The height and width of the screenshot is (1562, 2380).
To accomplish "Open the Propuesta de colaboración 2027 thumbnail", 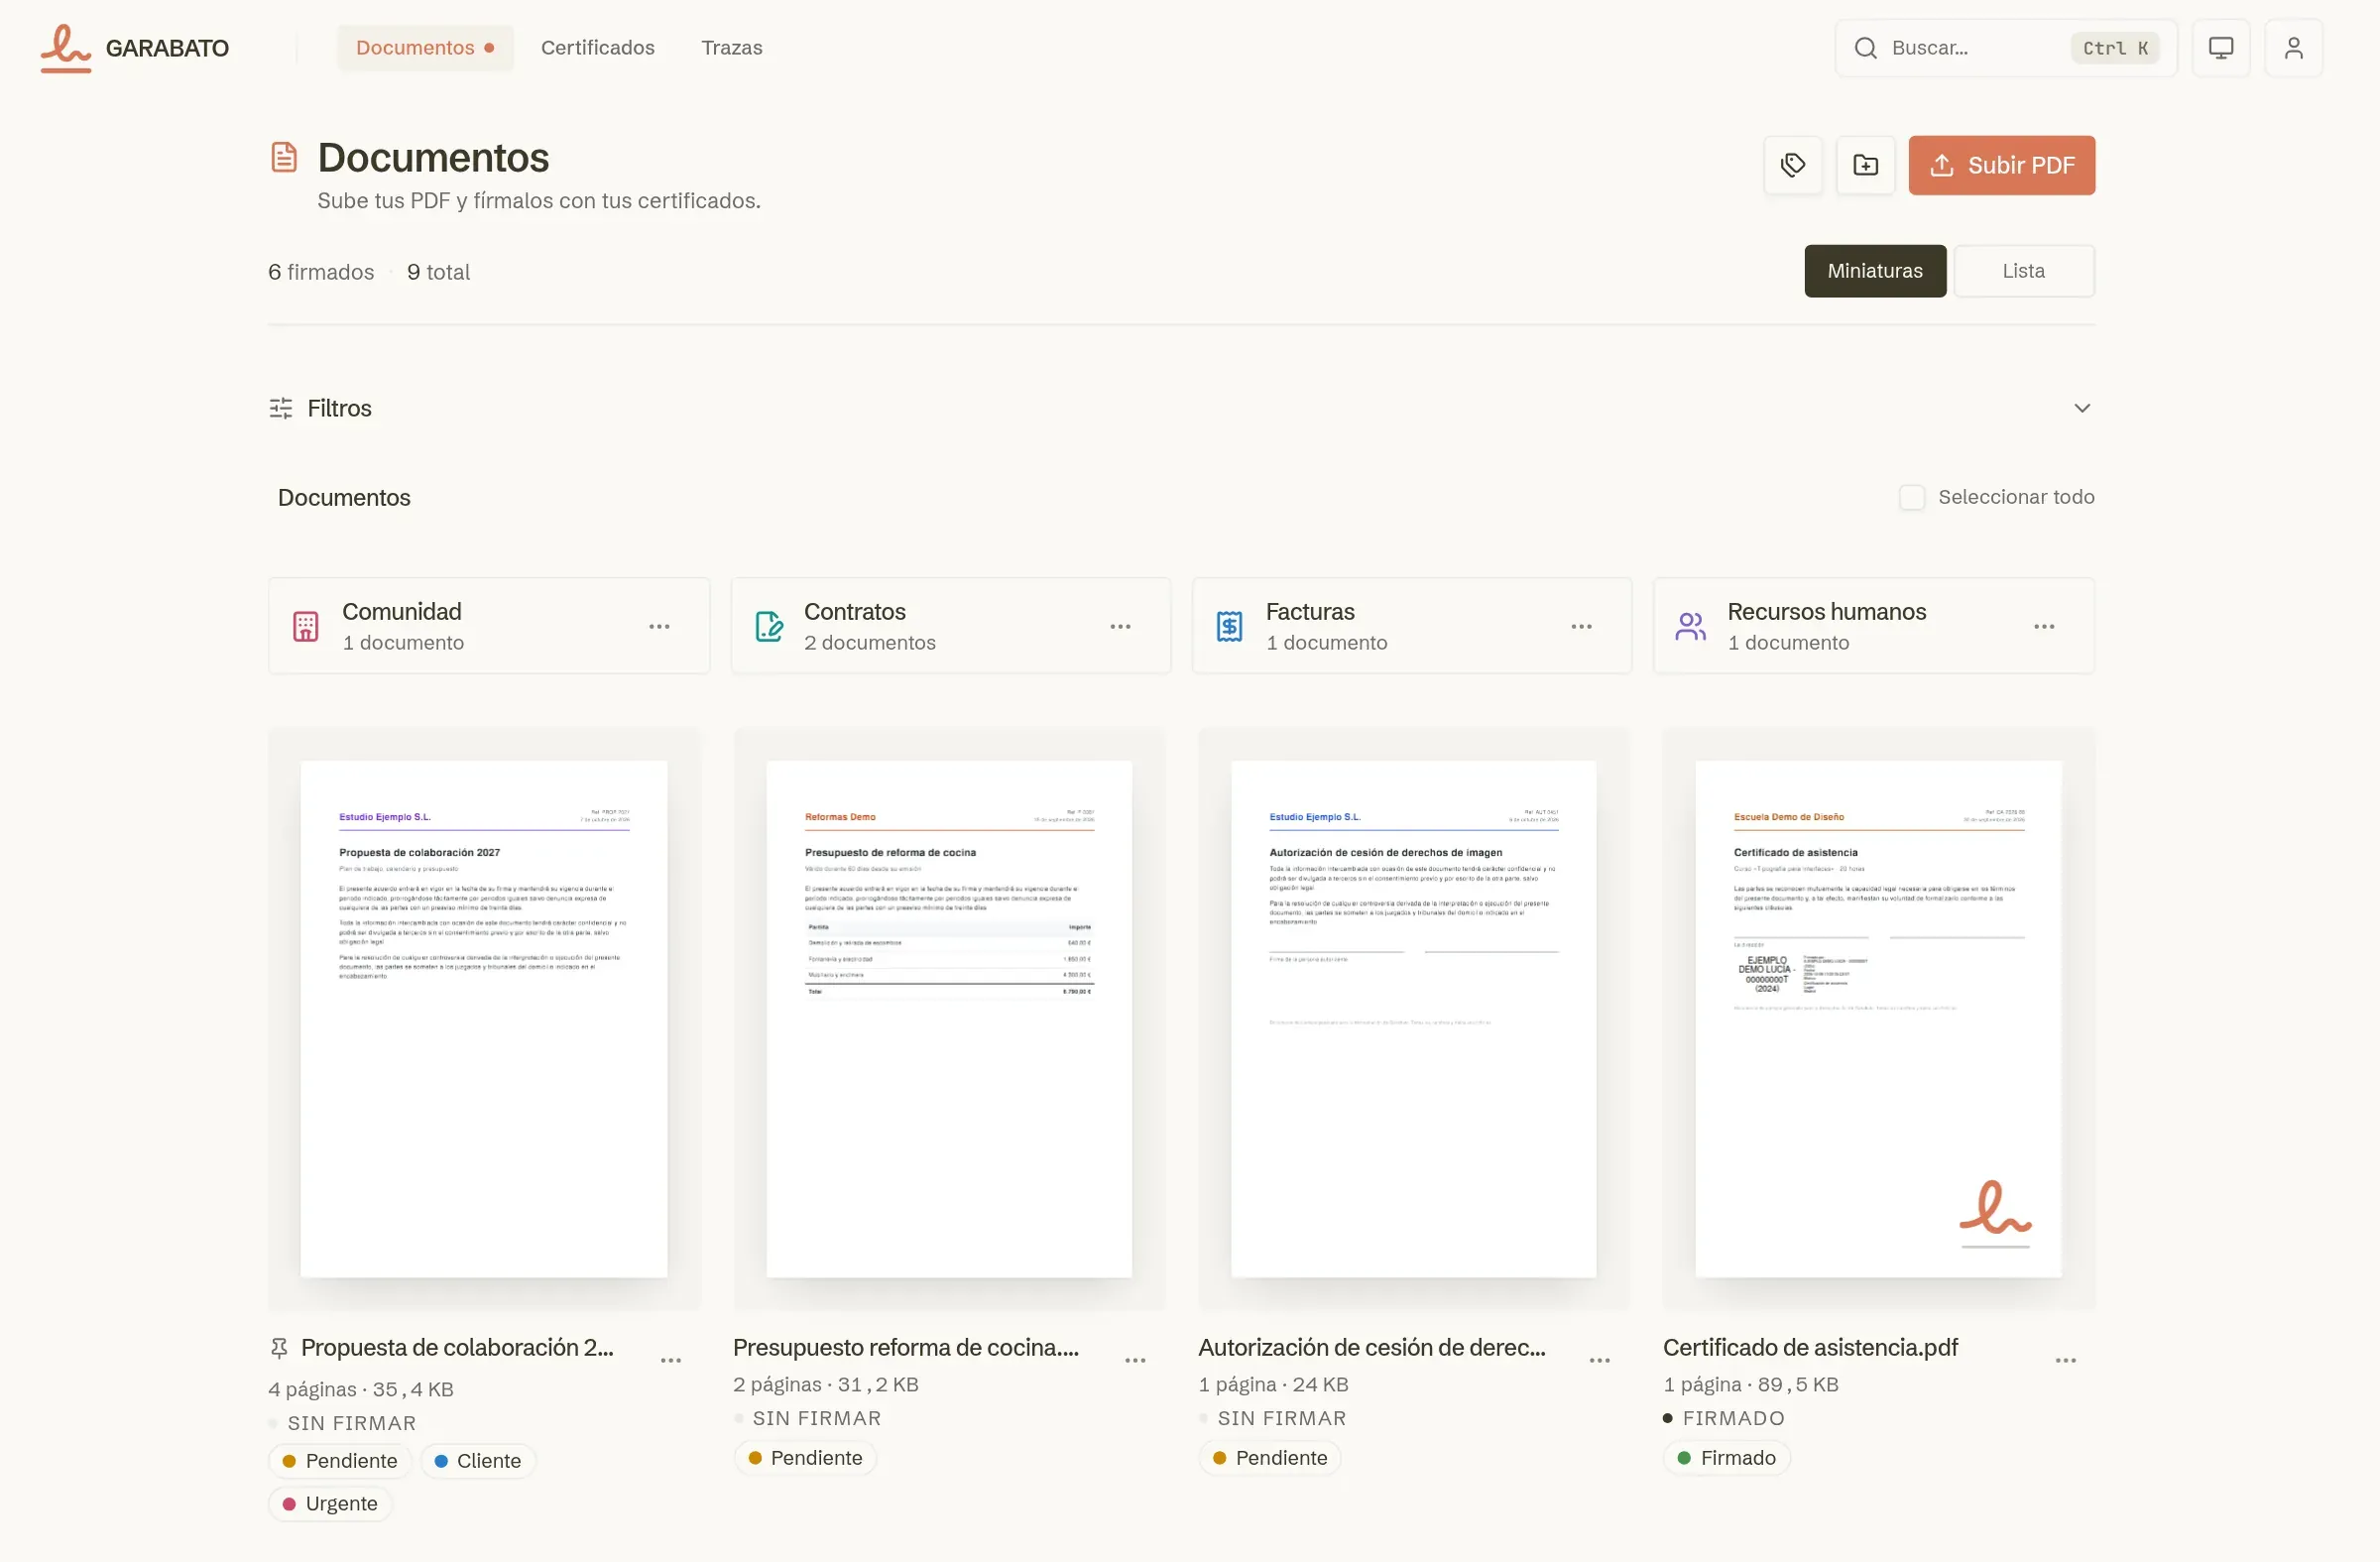I will point(484,1019).
